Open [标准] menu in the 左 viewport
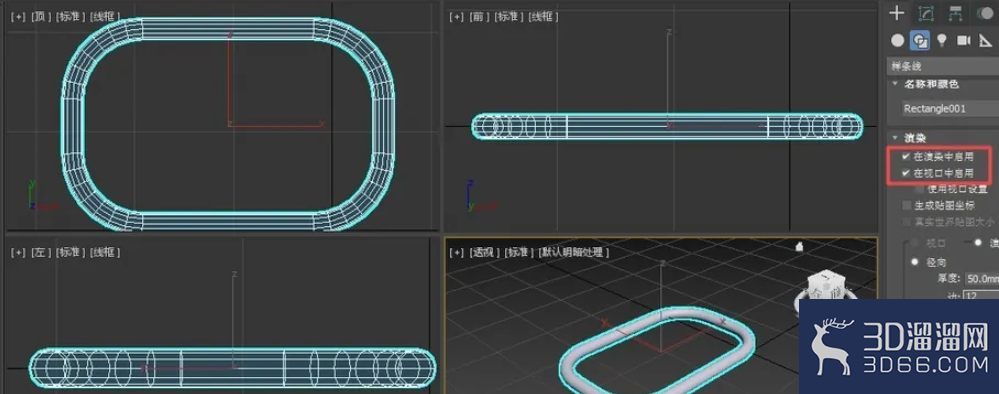The width and height of the screenshot is (999, 394). point(71,252)
